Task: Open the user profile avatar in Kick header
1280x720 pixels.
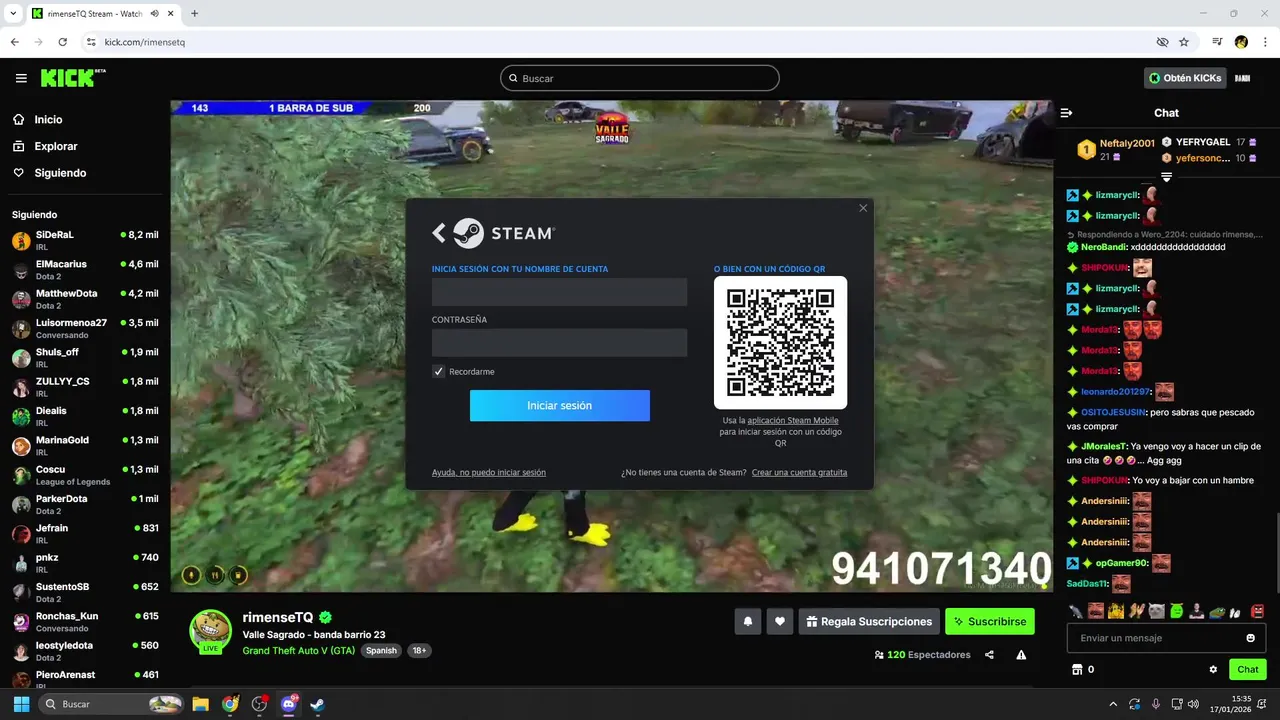Action: click(1243, 78)
